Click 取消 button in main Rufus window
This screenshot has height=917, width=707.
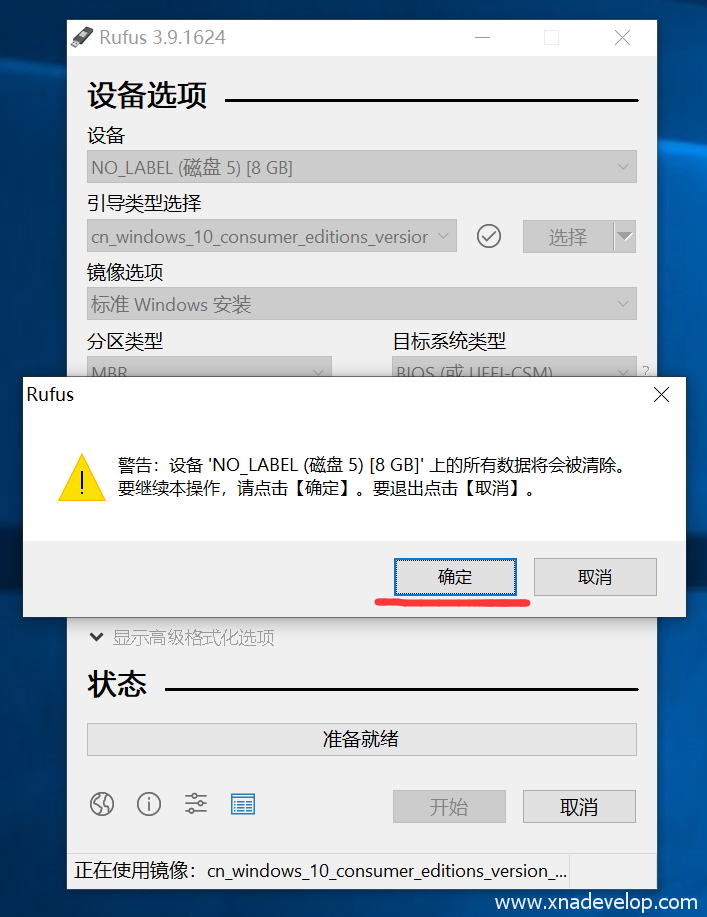click(579, 806)
